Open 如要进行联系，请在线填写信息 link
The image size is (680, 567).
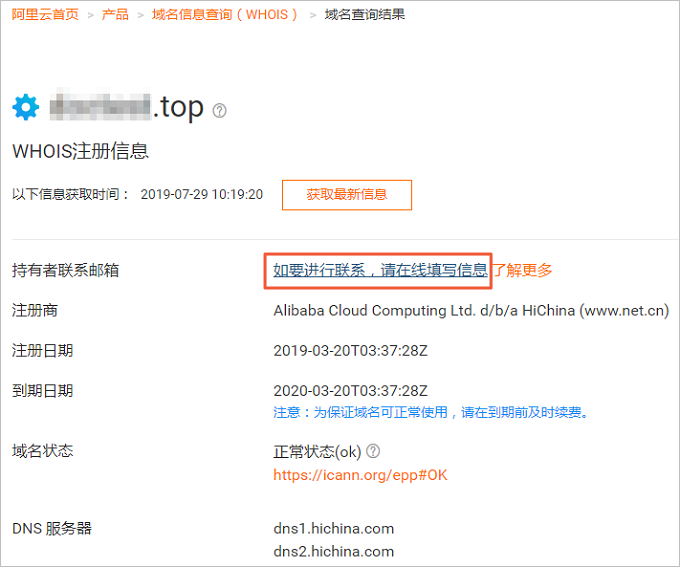tap(380, 270)
